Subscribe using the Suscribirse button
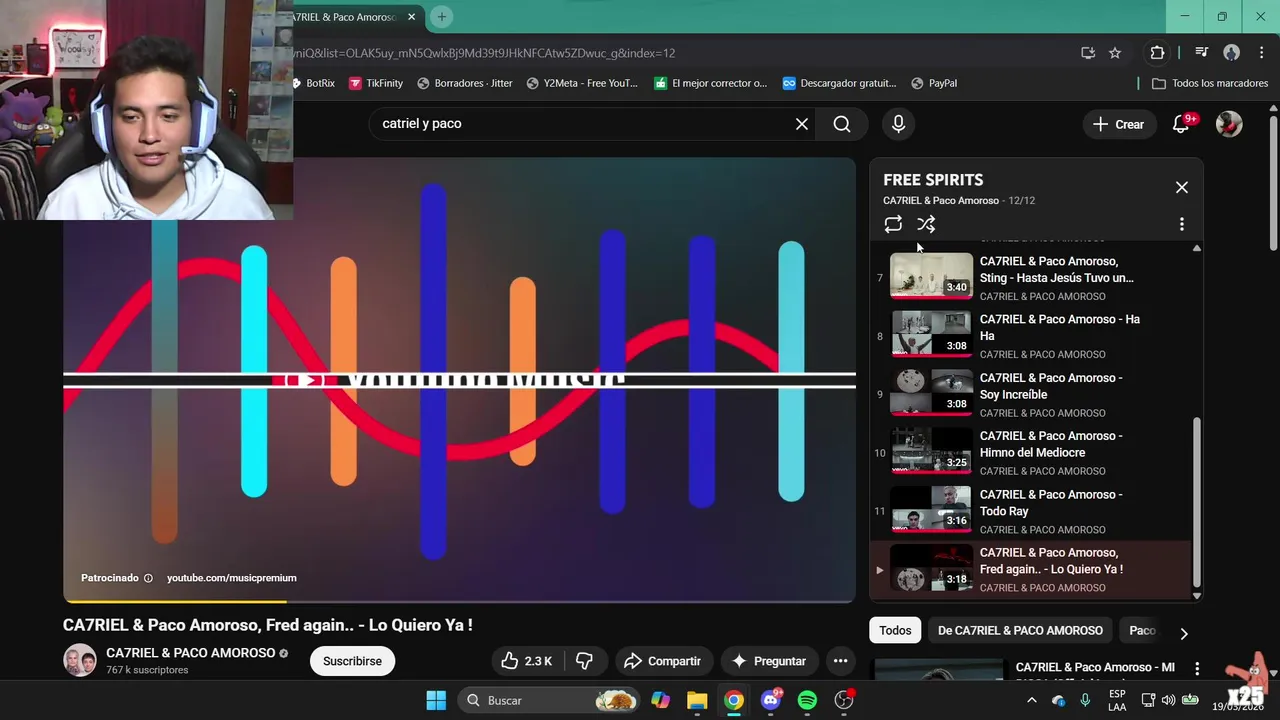Image resolution: width=1280 pixels, height=720 pixels. click(x=352, y=661)
